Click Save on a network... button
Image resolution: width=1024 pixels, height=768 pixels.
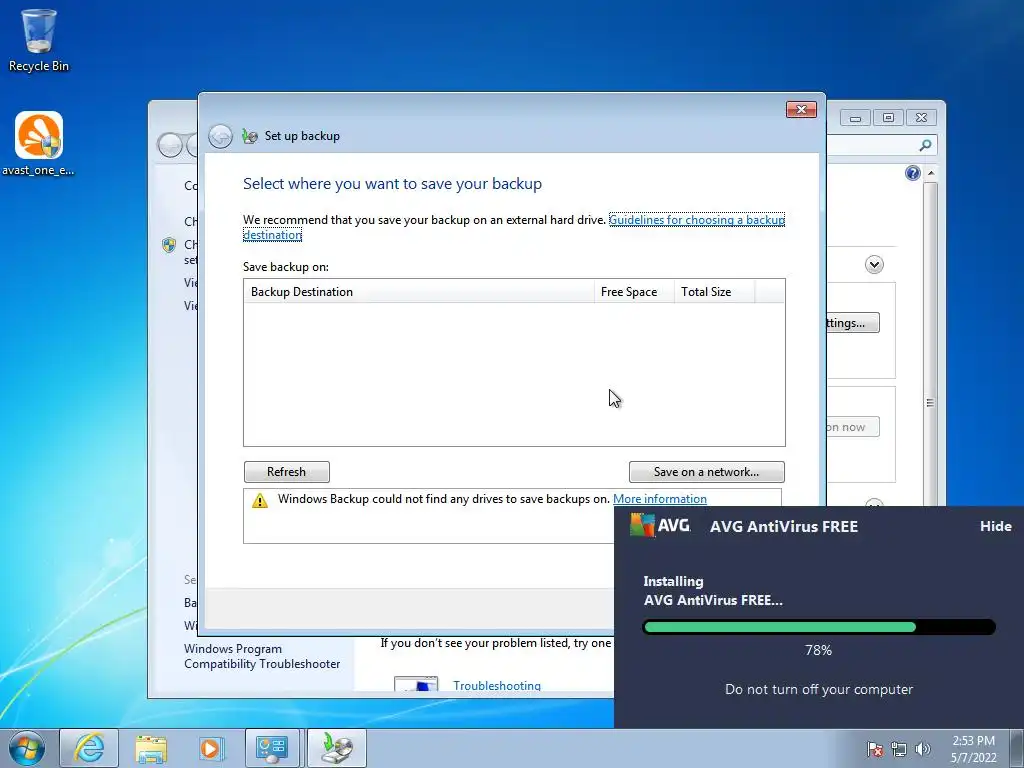(x=707, y=472)
